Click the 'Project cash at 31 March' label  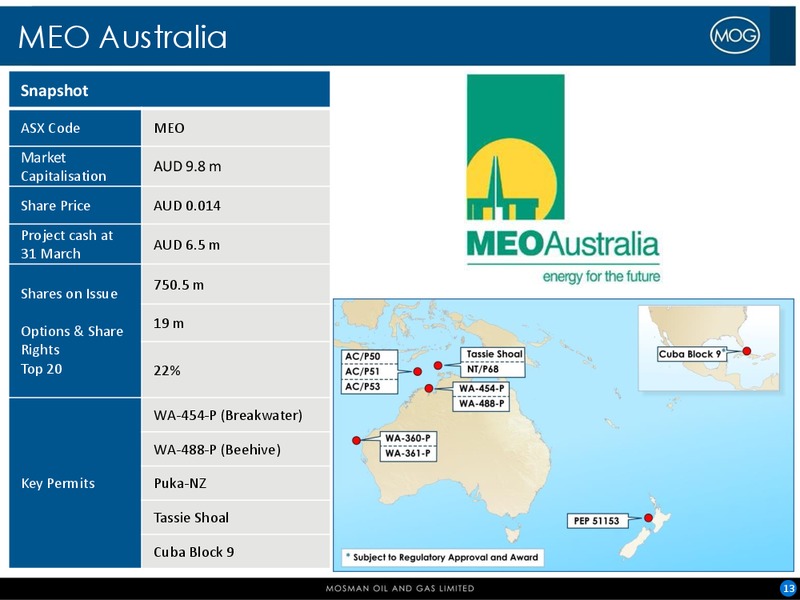coord(67,244)
